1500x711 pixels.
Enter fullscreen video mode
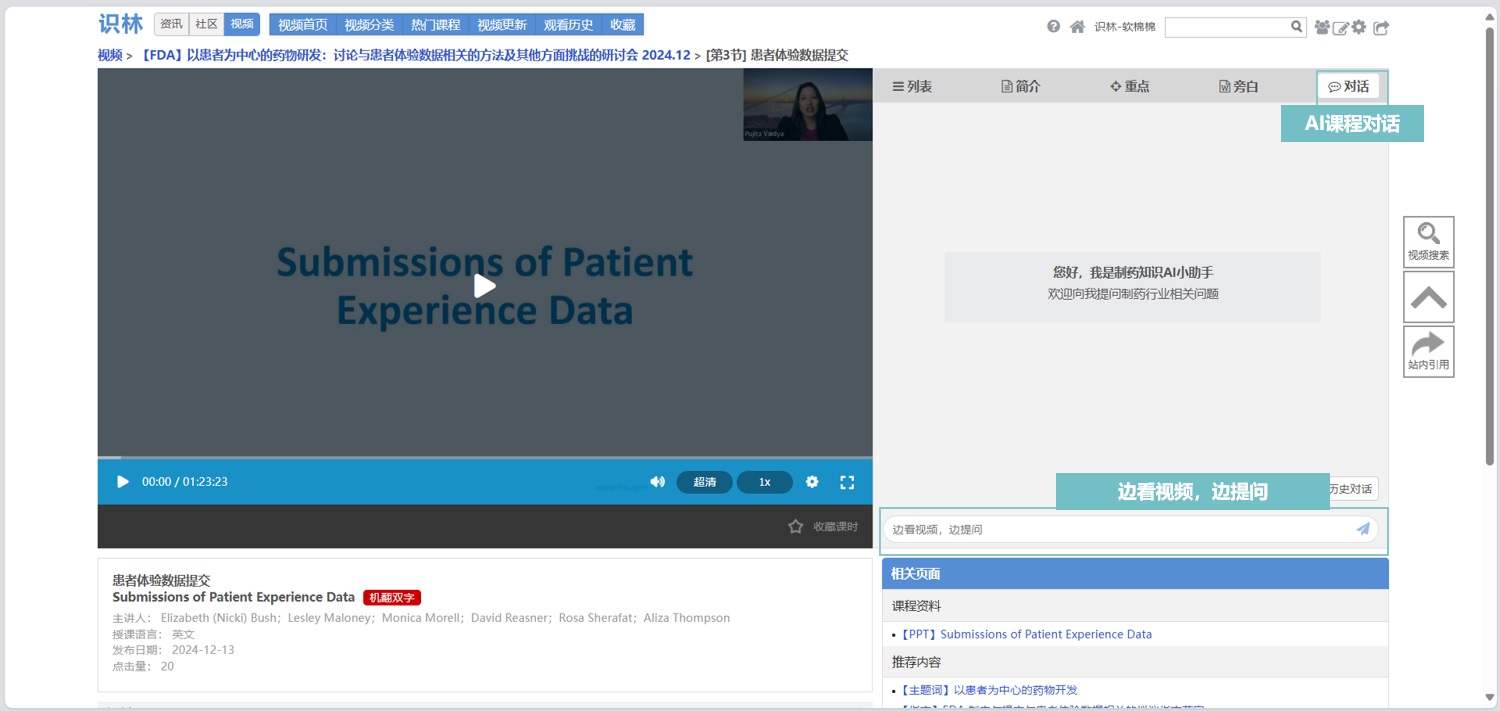click(847, 482)
